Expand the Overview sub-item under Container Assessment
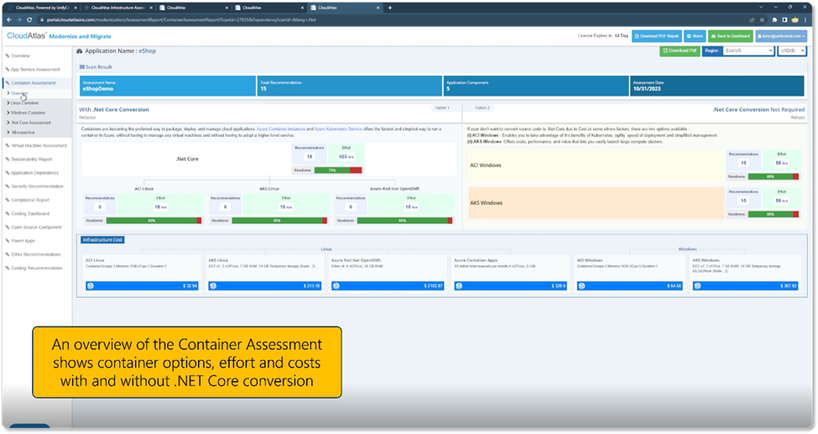Viewport: 818px width, 434px height. tap(18, 93)
